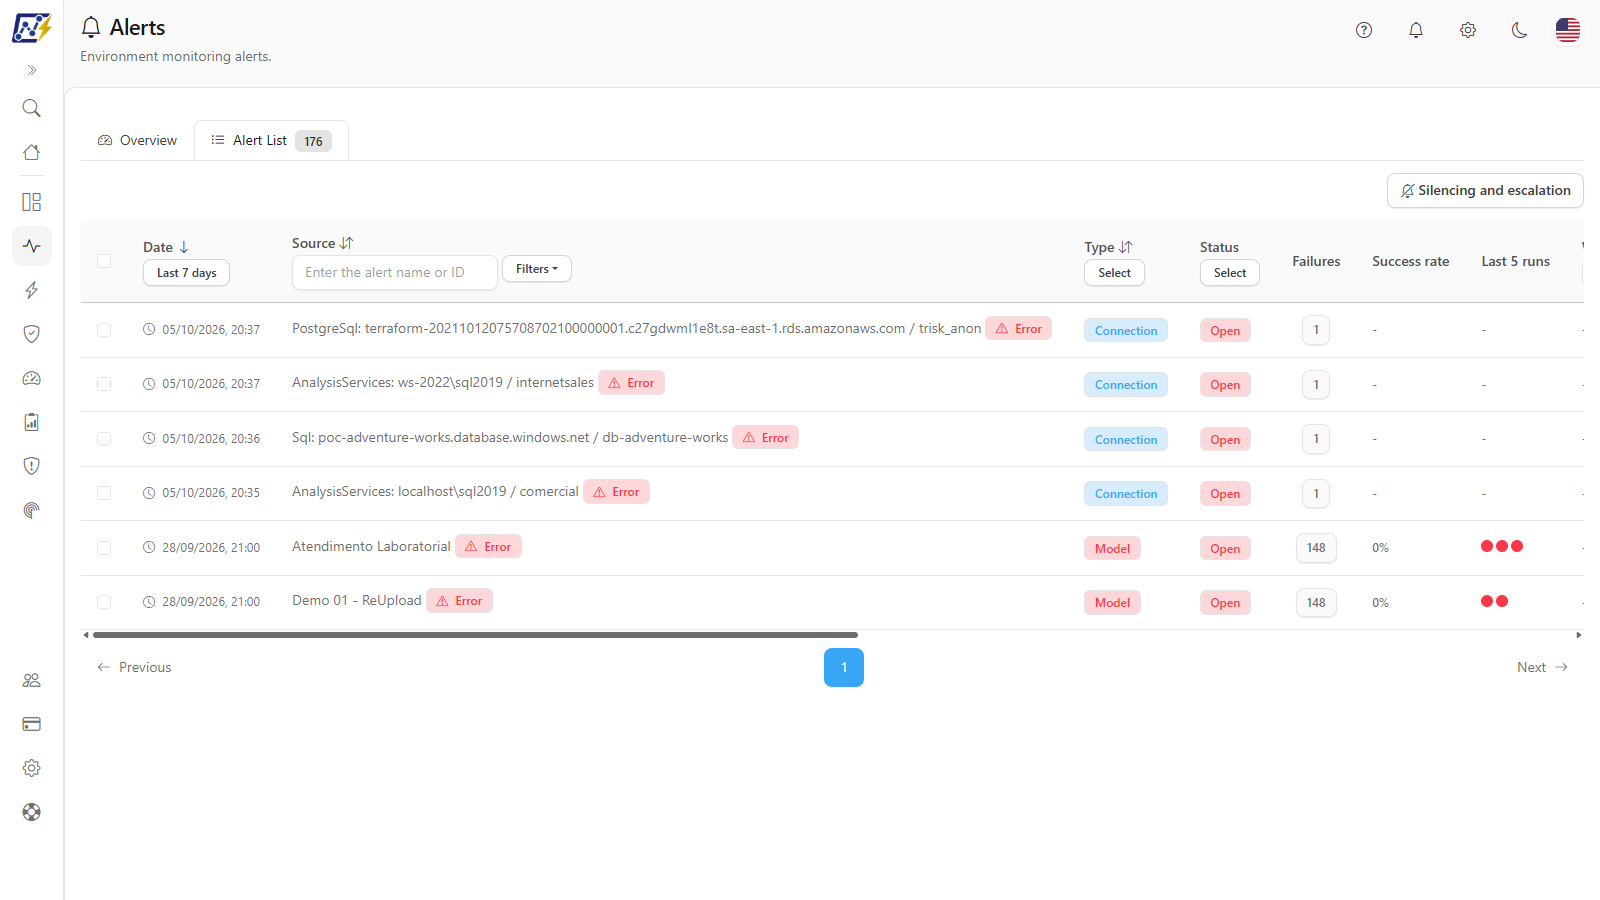Screen dimensions: 1600x900
Task: Open monitoring pulse sidebar icon
Action: pos(32,246)
